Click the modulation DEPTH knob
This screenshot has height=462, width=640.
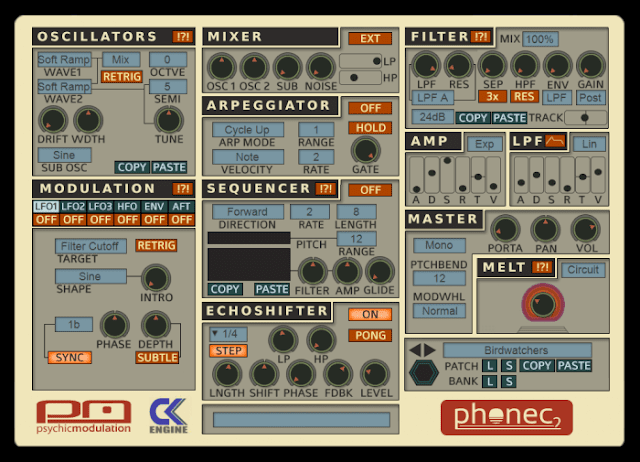click(156, 325)
